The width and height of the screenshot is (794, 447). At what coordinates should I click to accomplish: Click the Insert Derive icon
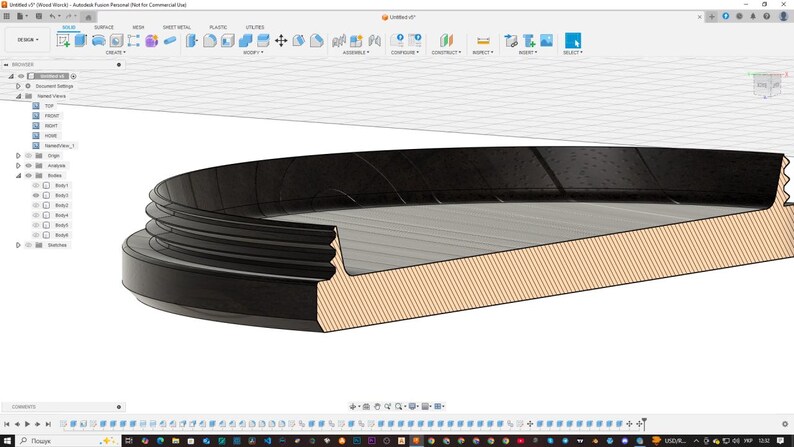[511, 40]
